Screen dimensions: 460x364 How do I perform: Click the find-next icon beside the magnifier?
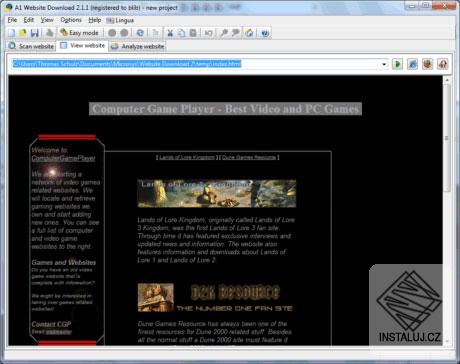click(x=236, y=33)
